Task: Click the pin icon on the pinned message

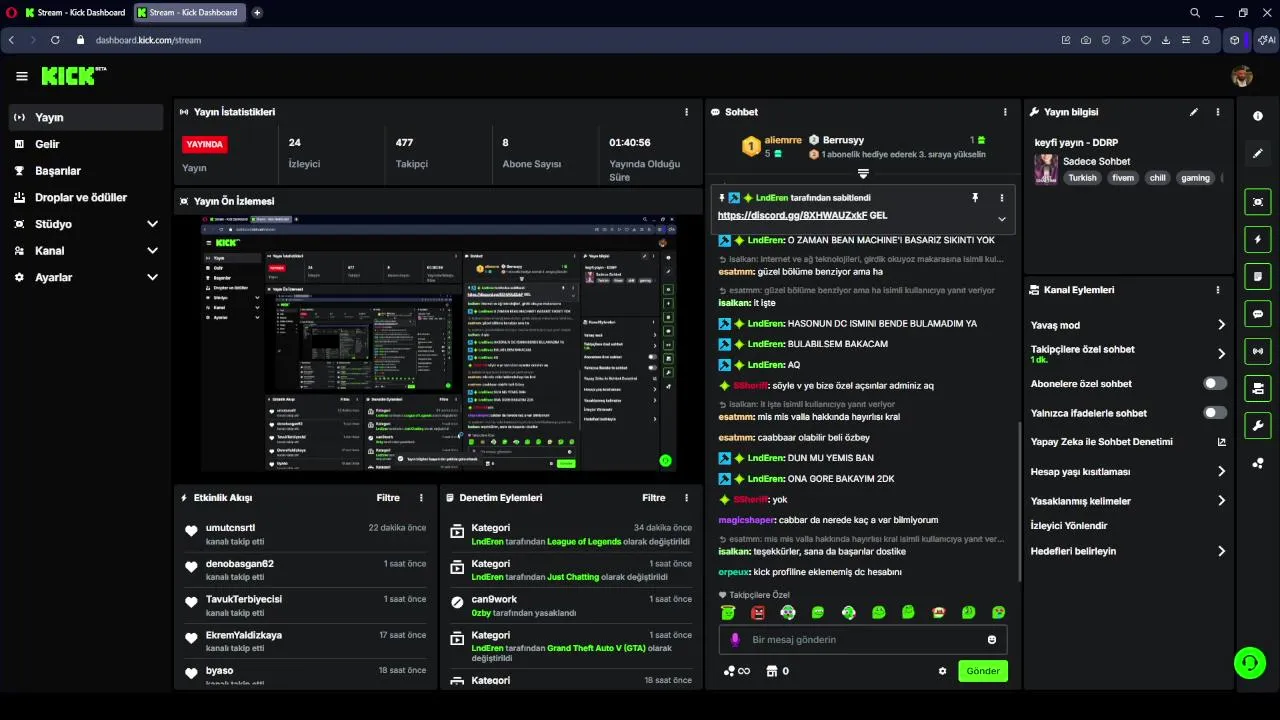Action: (x=975, y=198)
